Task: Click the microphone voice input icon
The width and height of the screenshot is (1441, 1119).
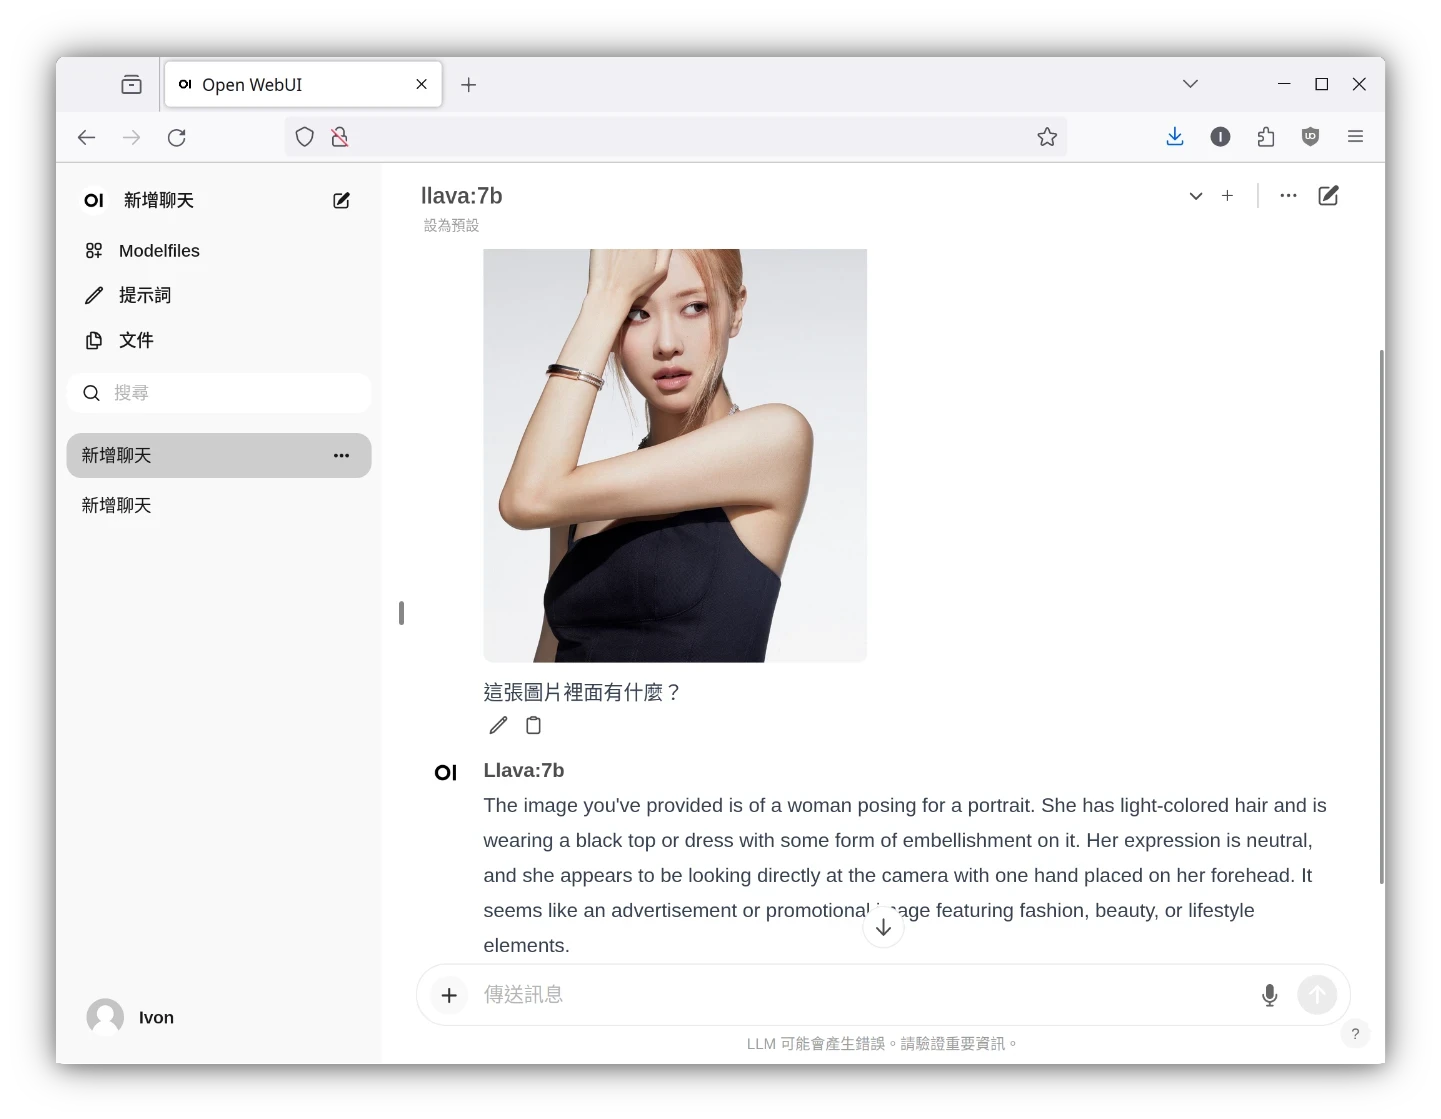Action: coord(1269,995)
